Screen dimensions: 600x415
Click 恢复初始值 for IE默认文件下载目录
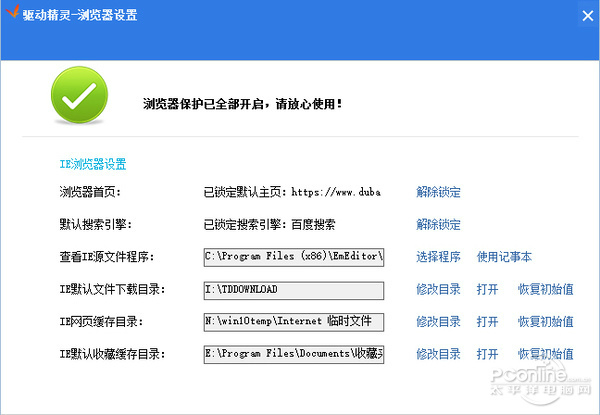546,289
